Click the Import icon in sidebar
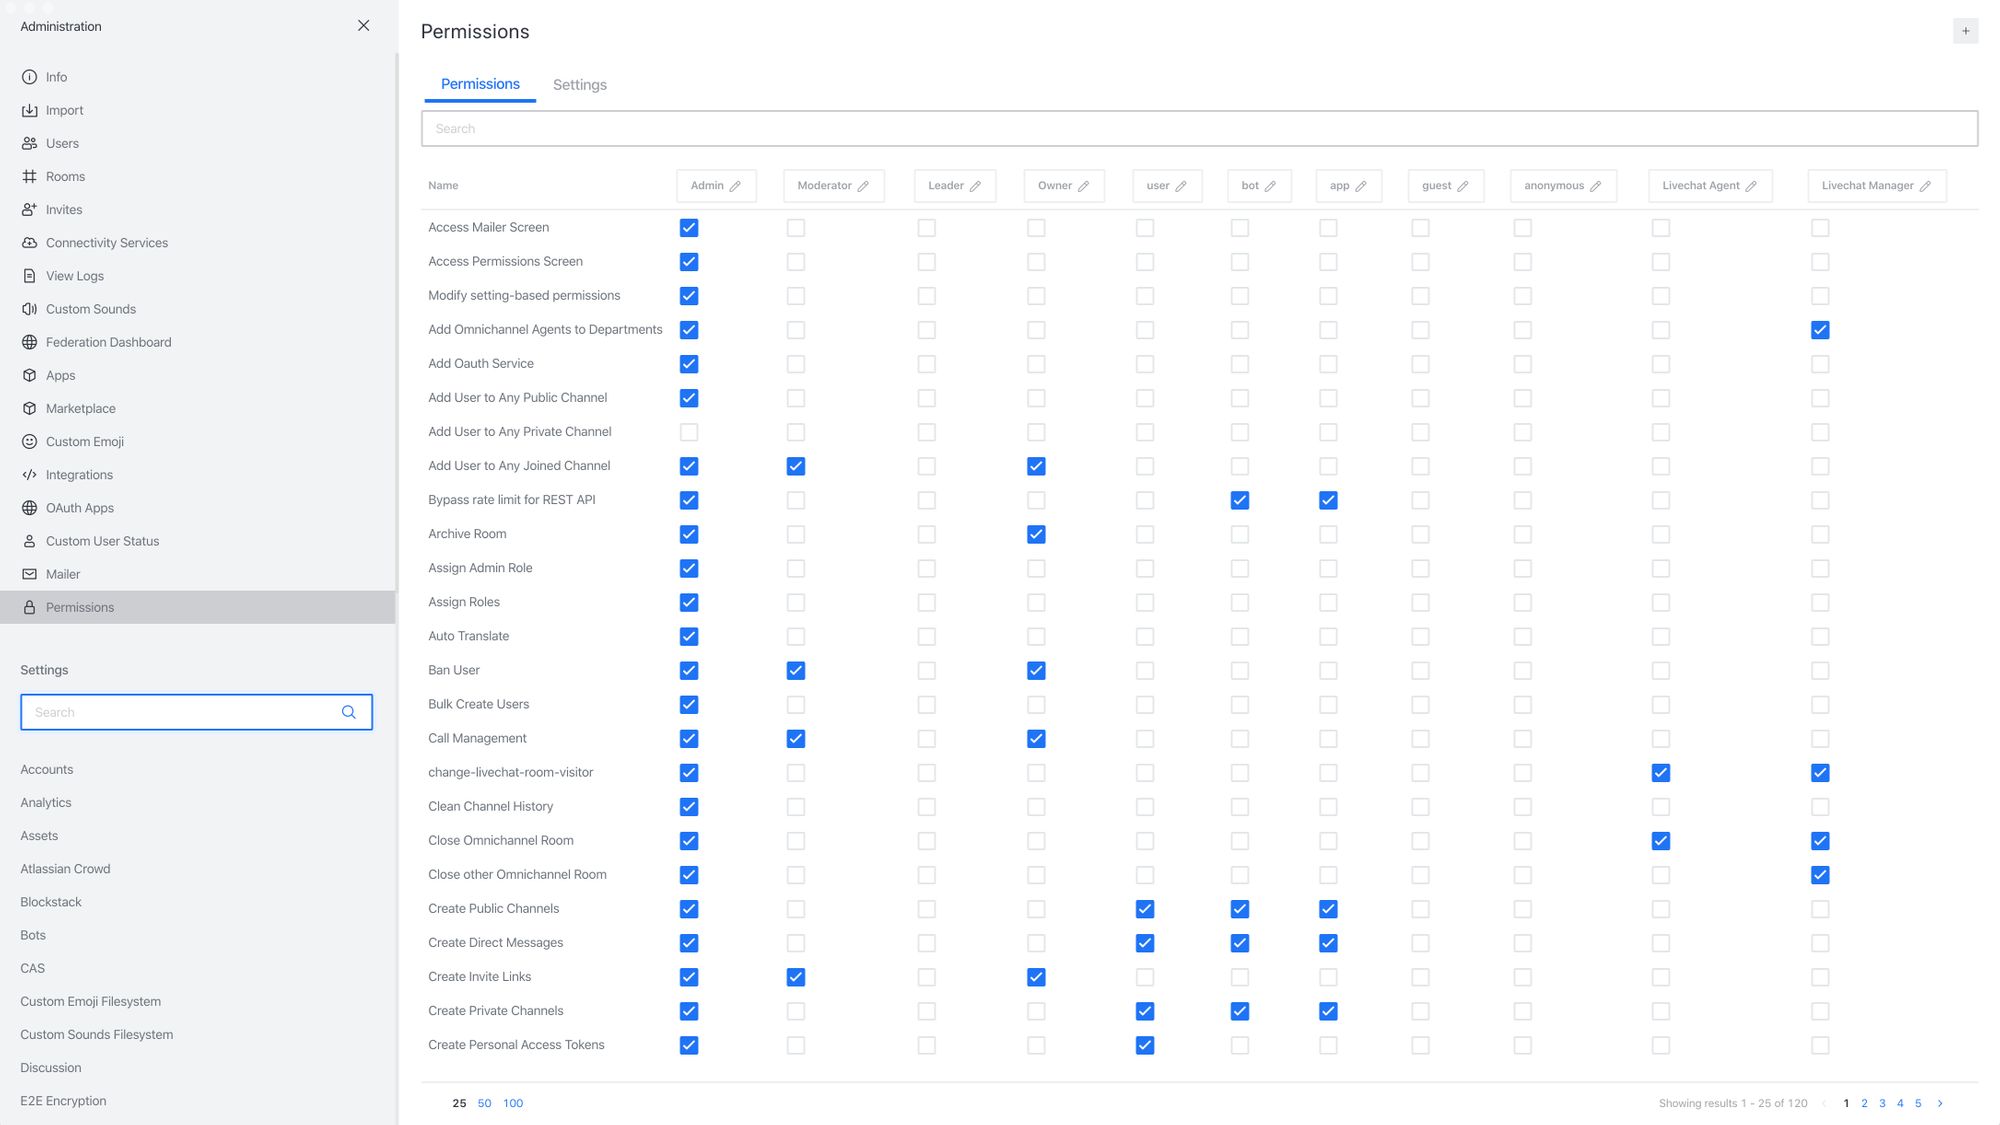Screen dimensions: 2000x1125 (30, 110)
